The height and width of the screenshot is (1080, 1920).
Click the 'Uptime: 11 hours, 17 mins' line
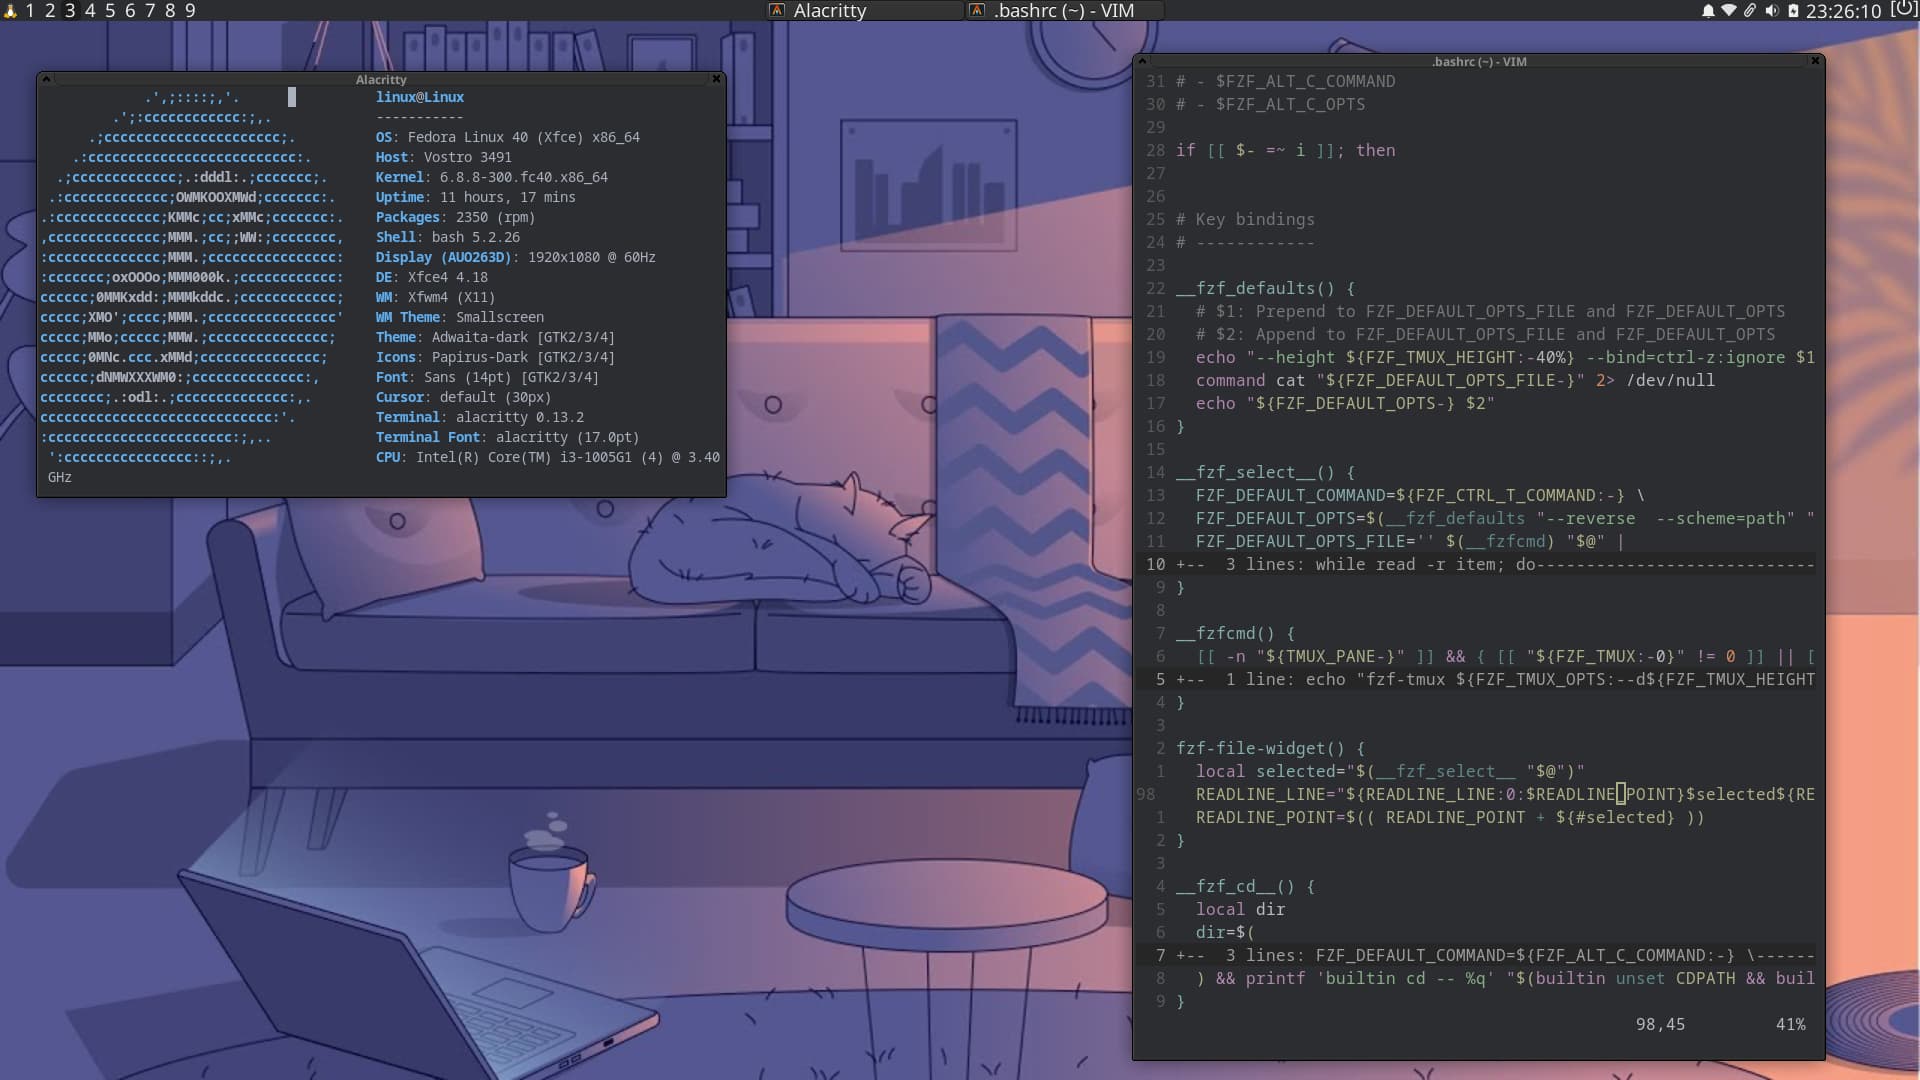click(x=476, y=197)
